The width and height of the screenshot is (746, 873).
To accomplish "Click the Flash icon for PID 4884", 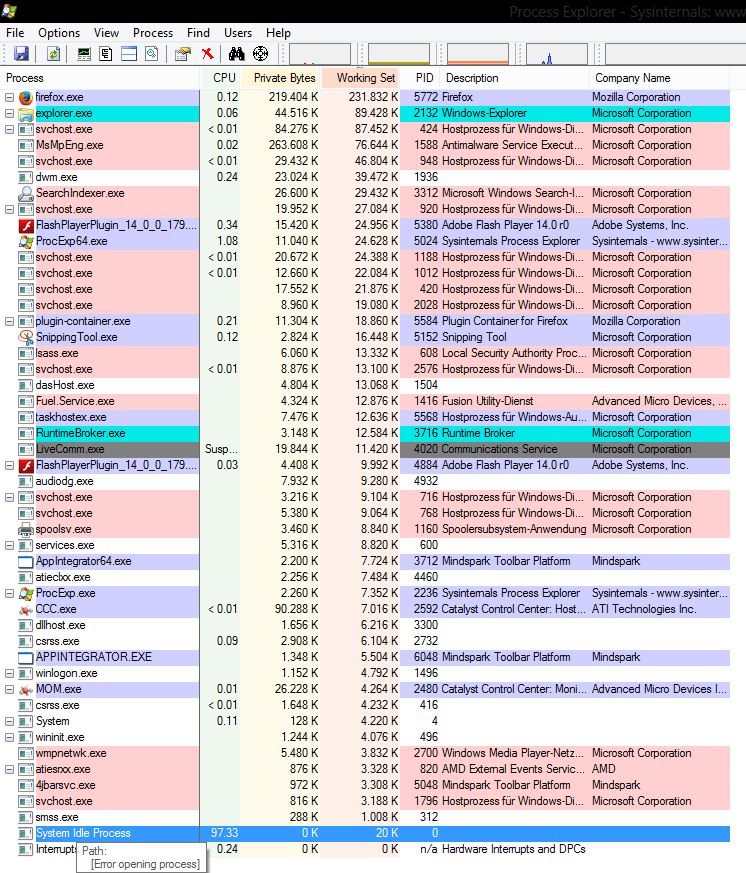I will (26, 465).
